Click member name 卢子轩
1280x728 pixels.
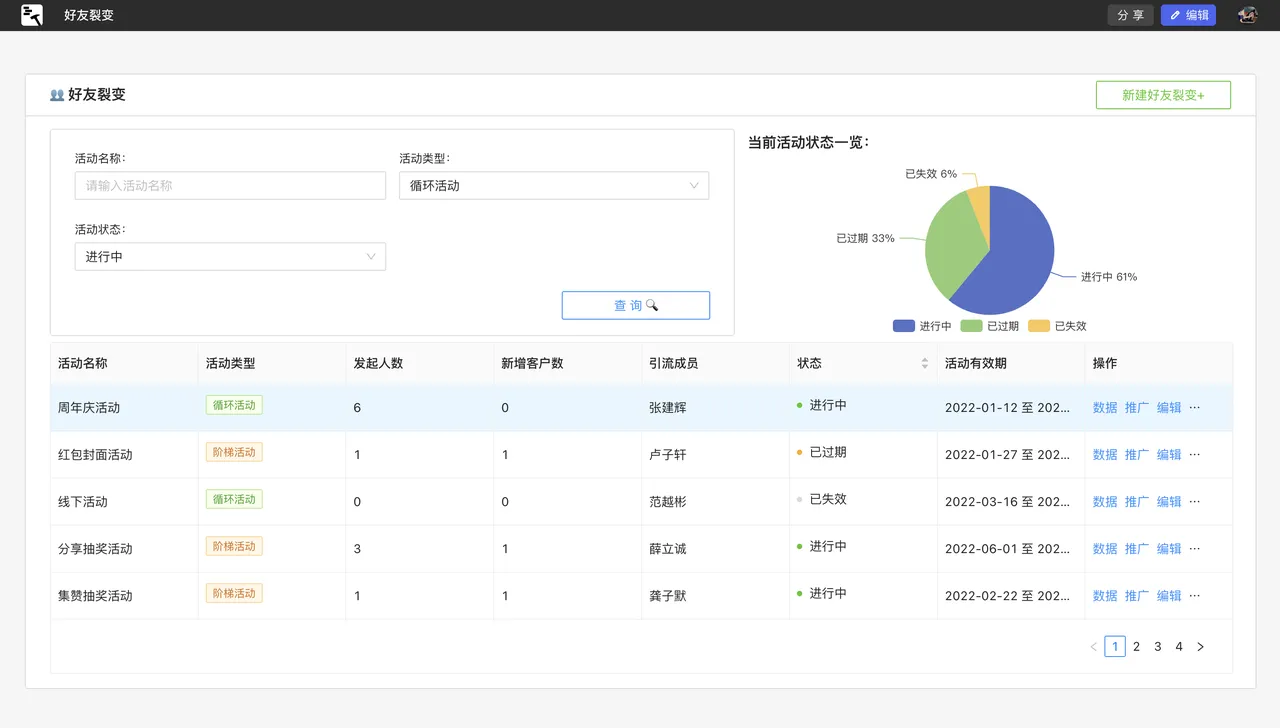(668, 454)
